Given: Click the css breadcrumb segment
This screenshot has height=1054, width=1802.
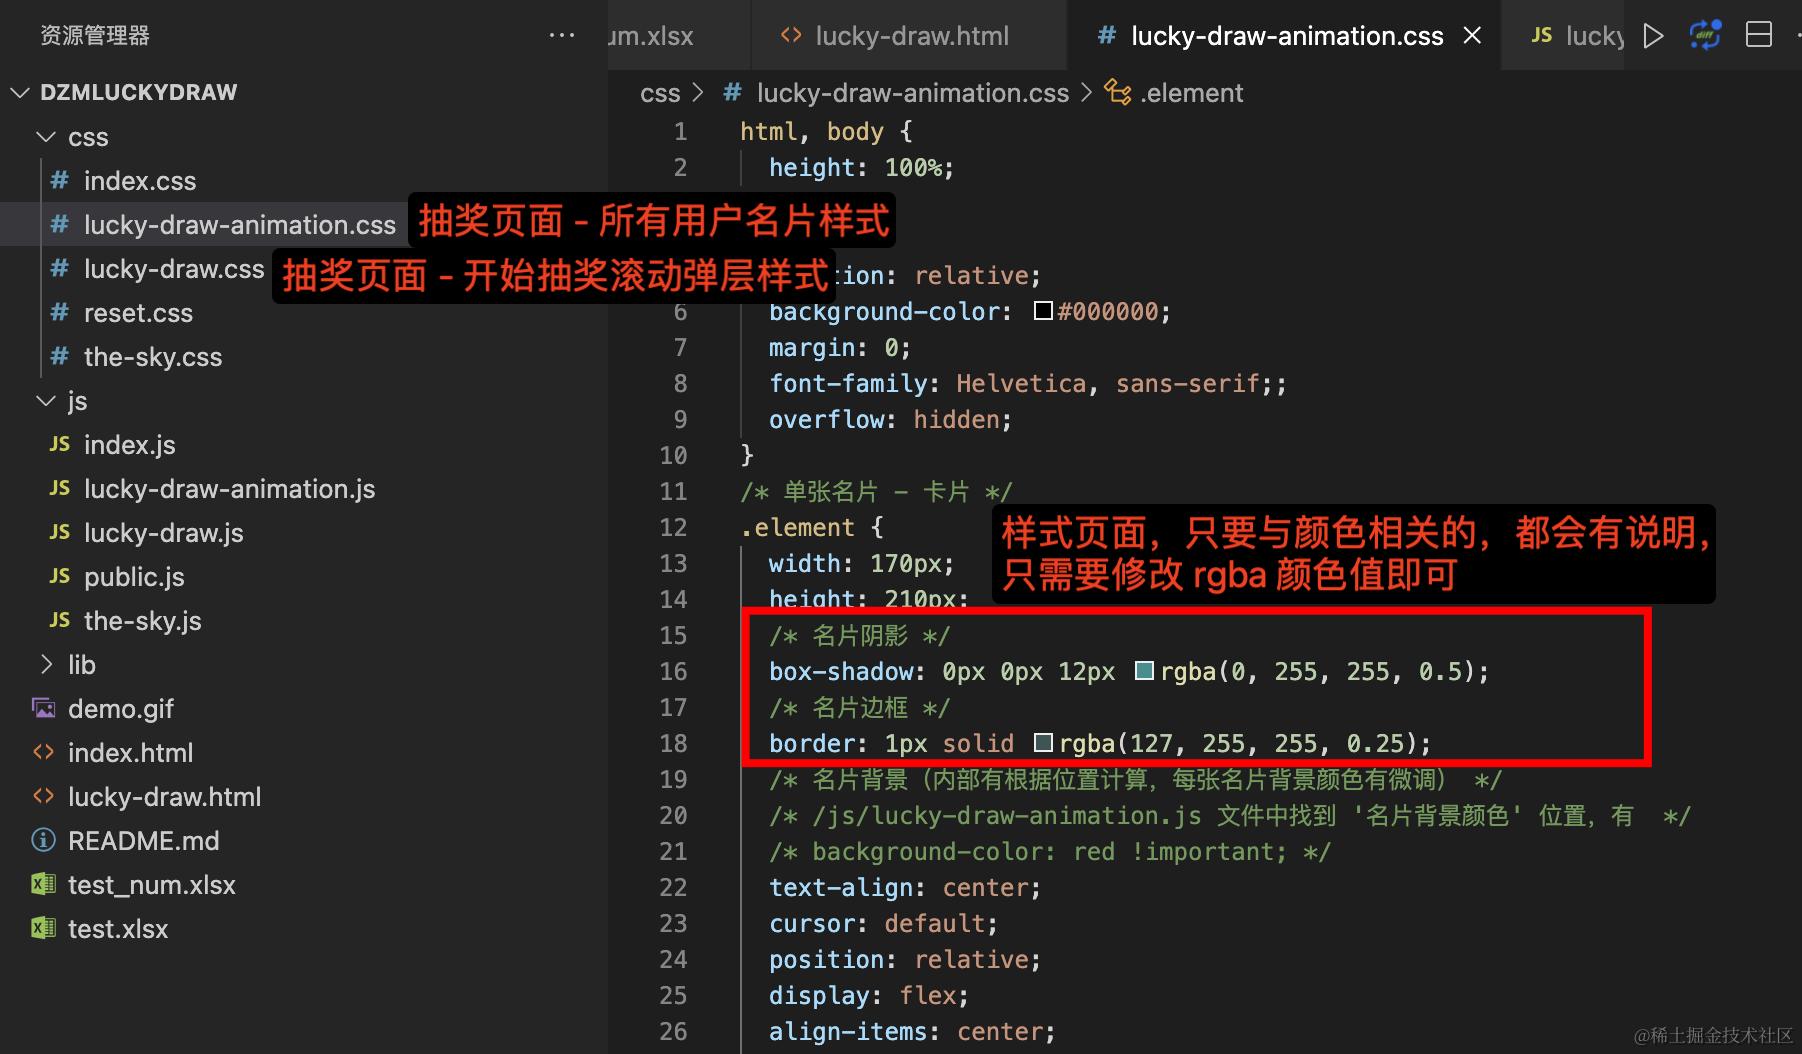Looking at the screenshot, I should [660, 93].
